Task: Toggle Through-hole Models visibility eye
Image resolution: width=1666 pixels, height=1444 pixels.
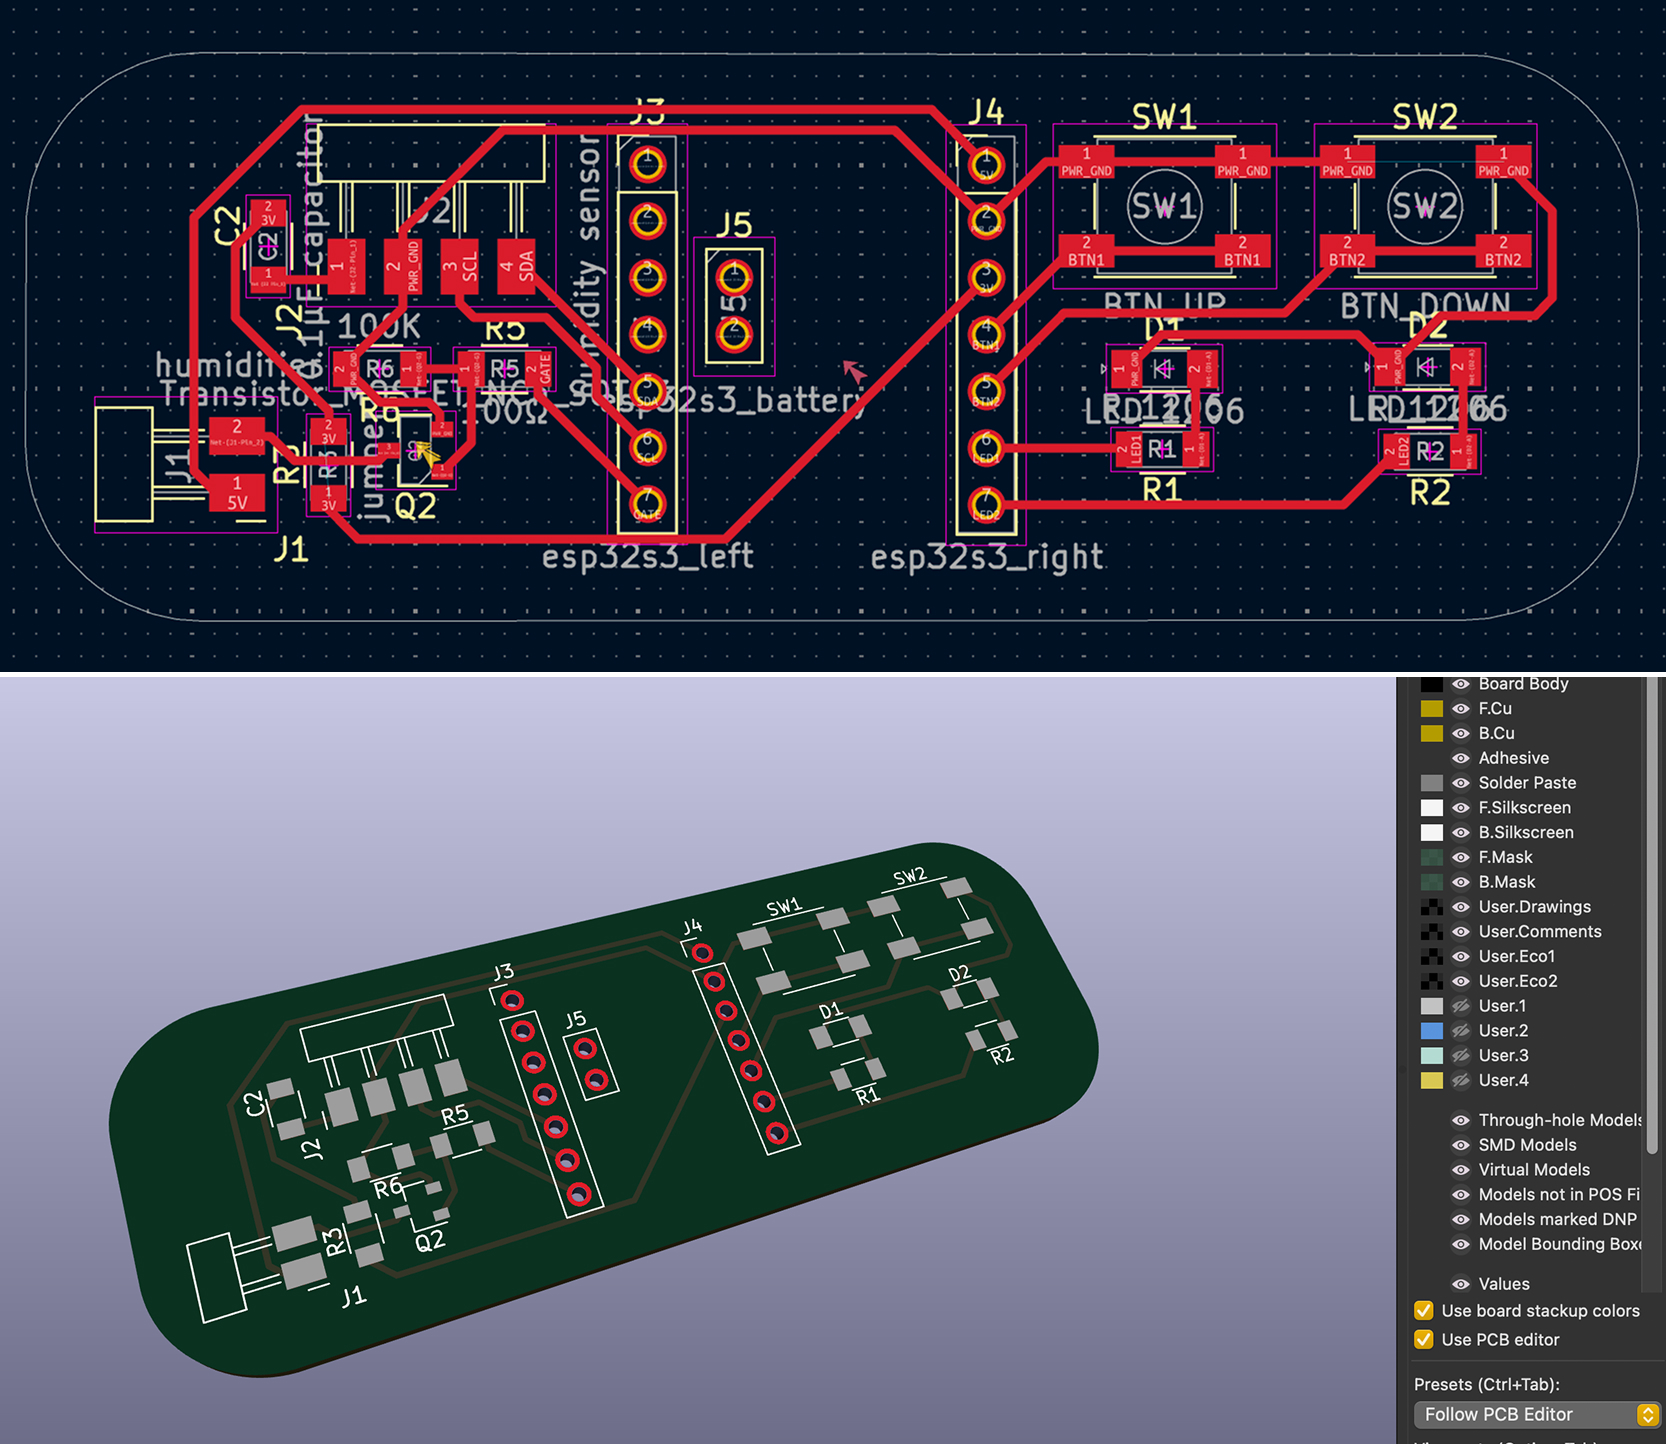Action: point(1460,1120)
